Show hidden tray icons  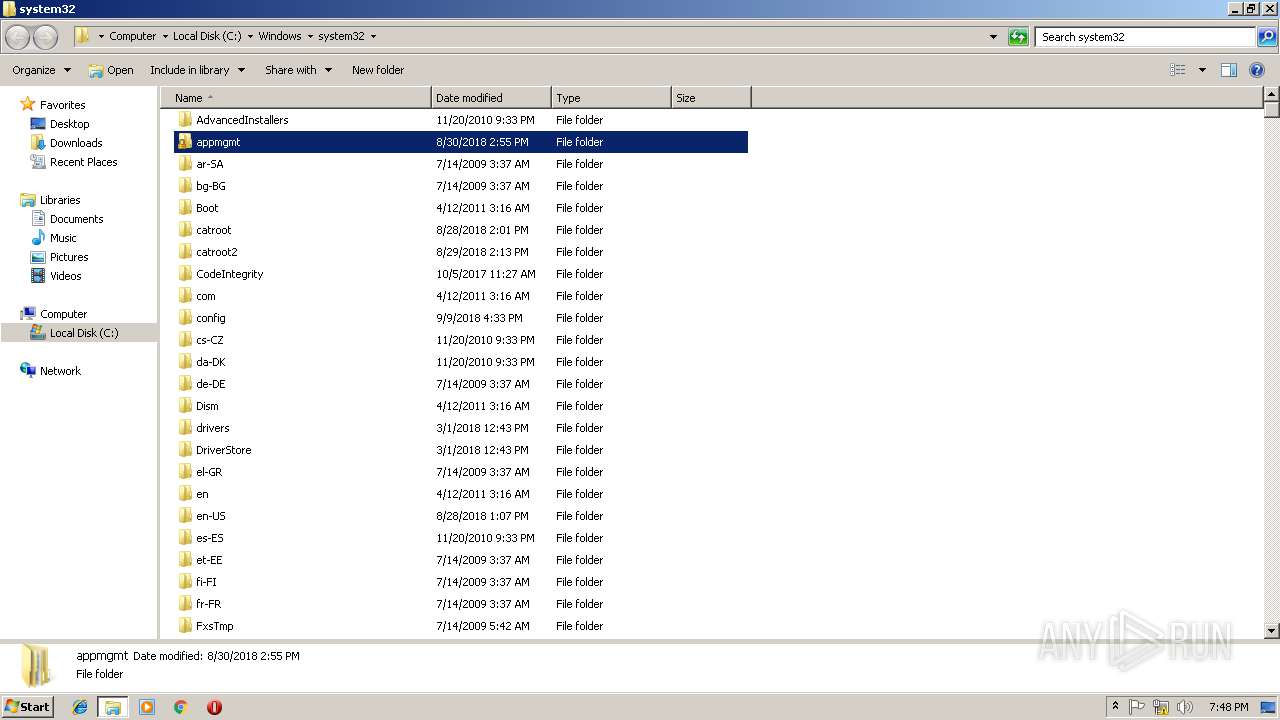pyautogui.click(x=1115, y=707)
